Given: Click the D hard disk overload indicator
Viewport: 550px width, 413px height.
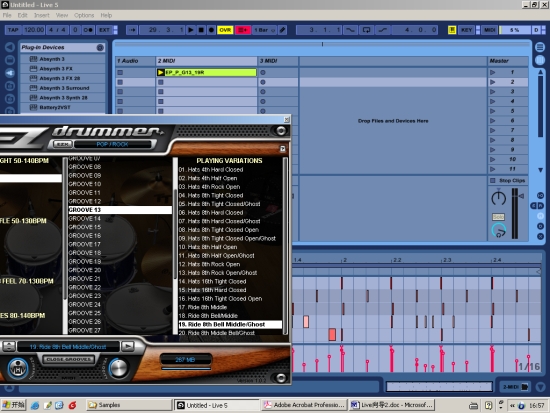Looking at the screenshot, I should coord(536,30).
